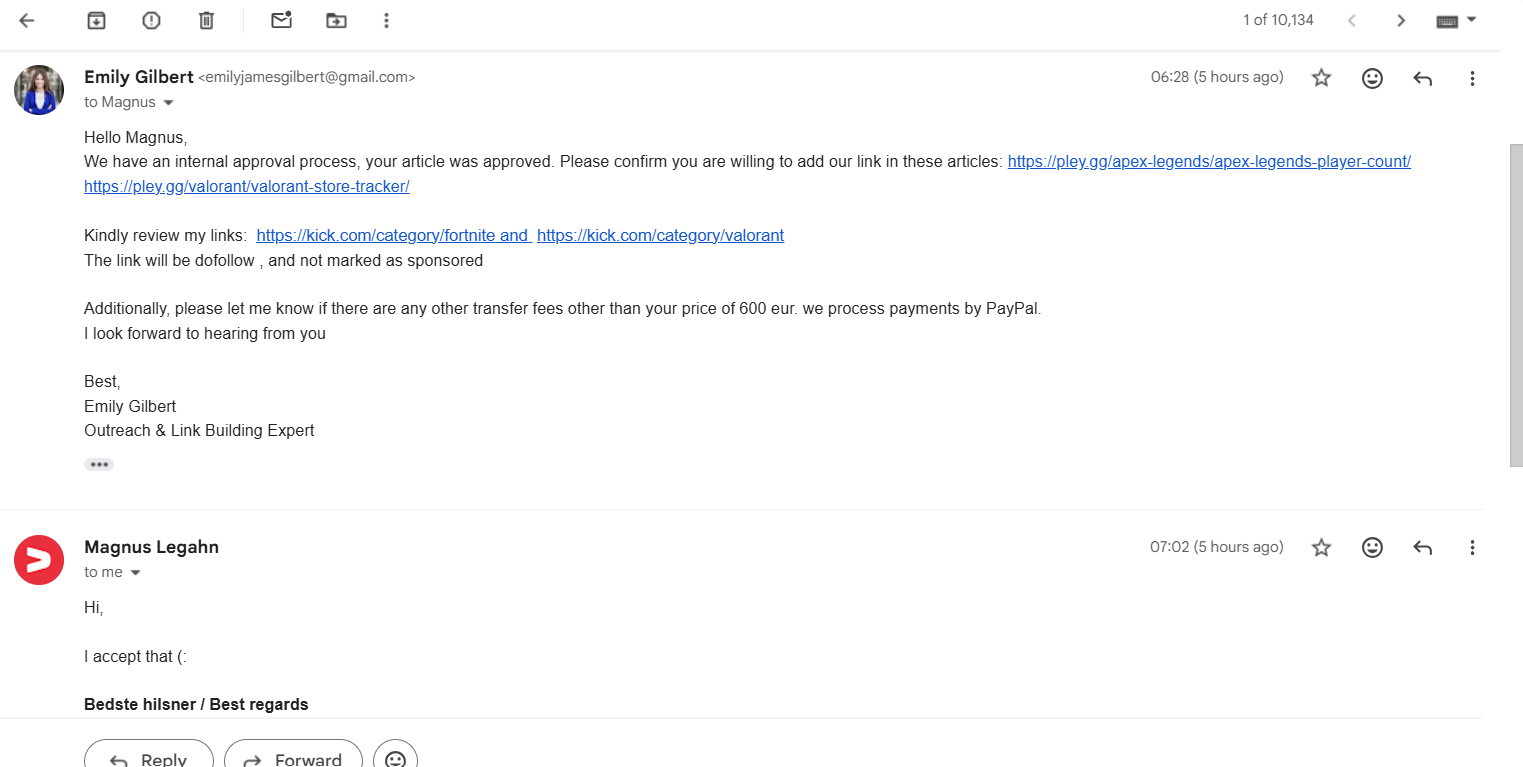Add emoji reaction to Emily Gilbert's message

click(1372, 78)
